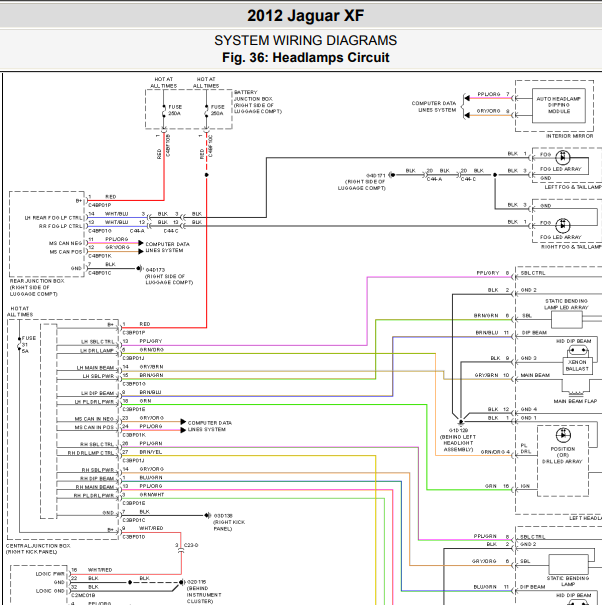Click the 'LH DRL LAMP' pin label

(97, 351)
